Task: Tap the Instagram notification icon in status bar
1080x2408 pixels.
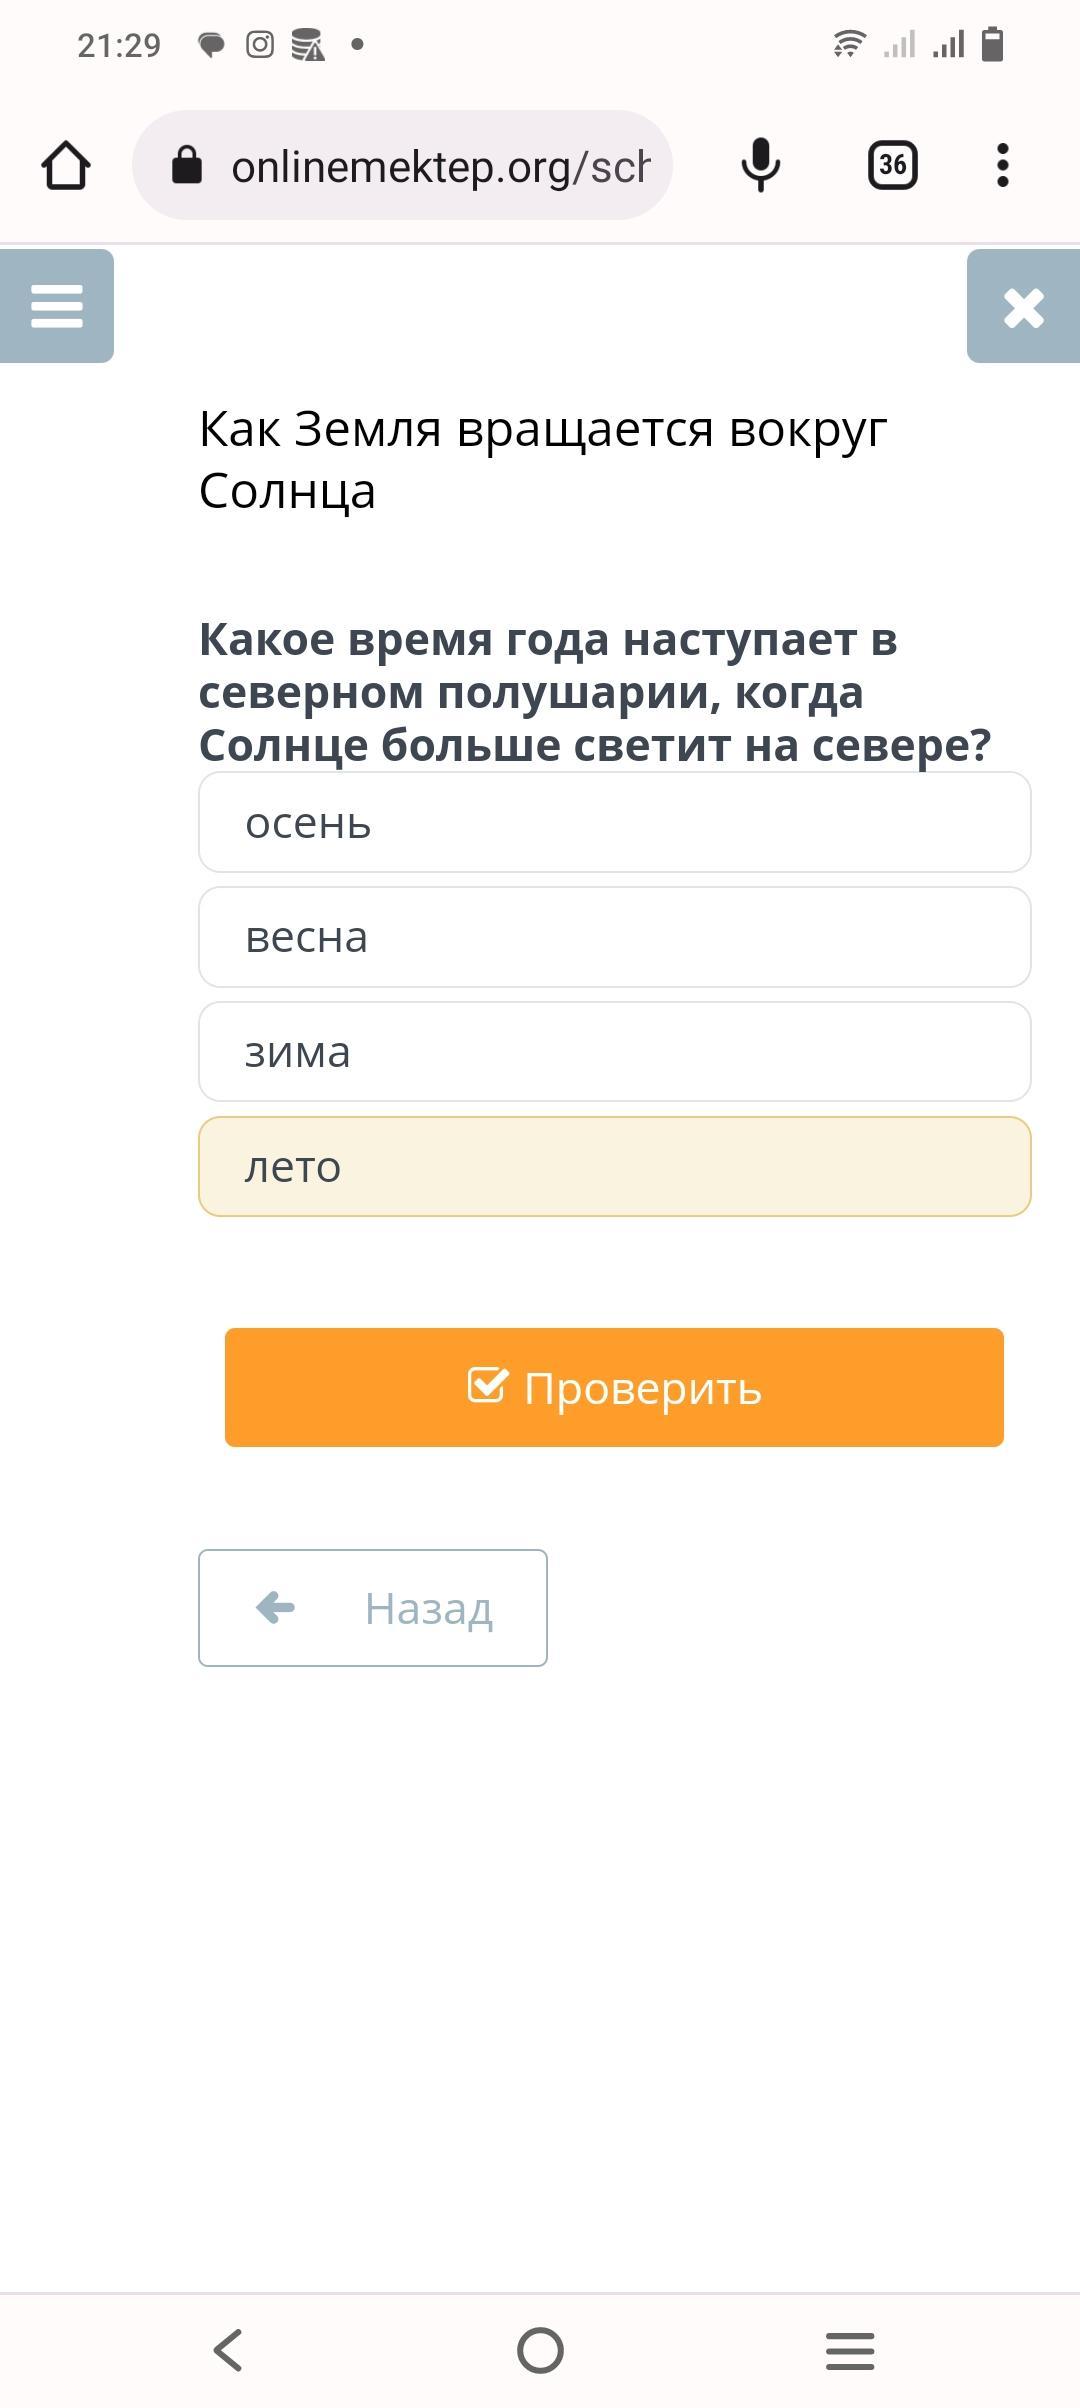Action: 260,45
